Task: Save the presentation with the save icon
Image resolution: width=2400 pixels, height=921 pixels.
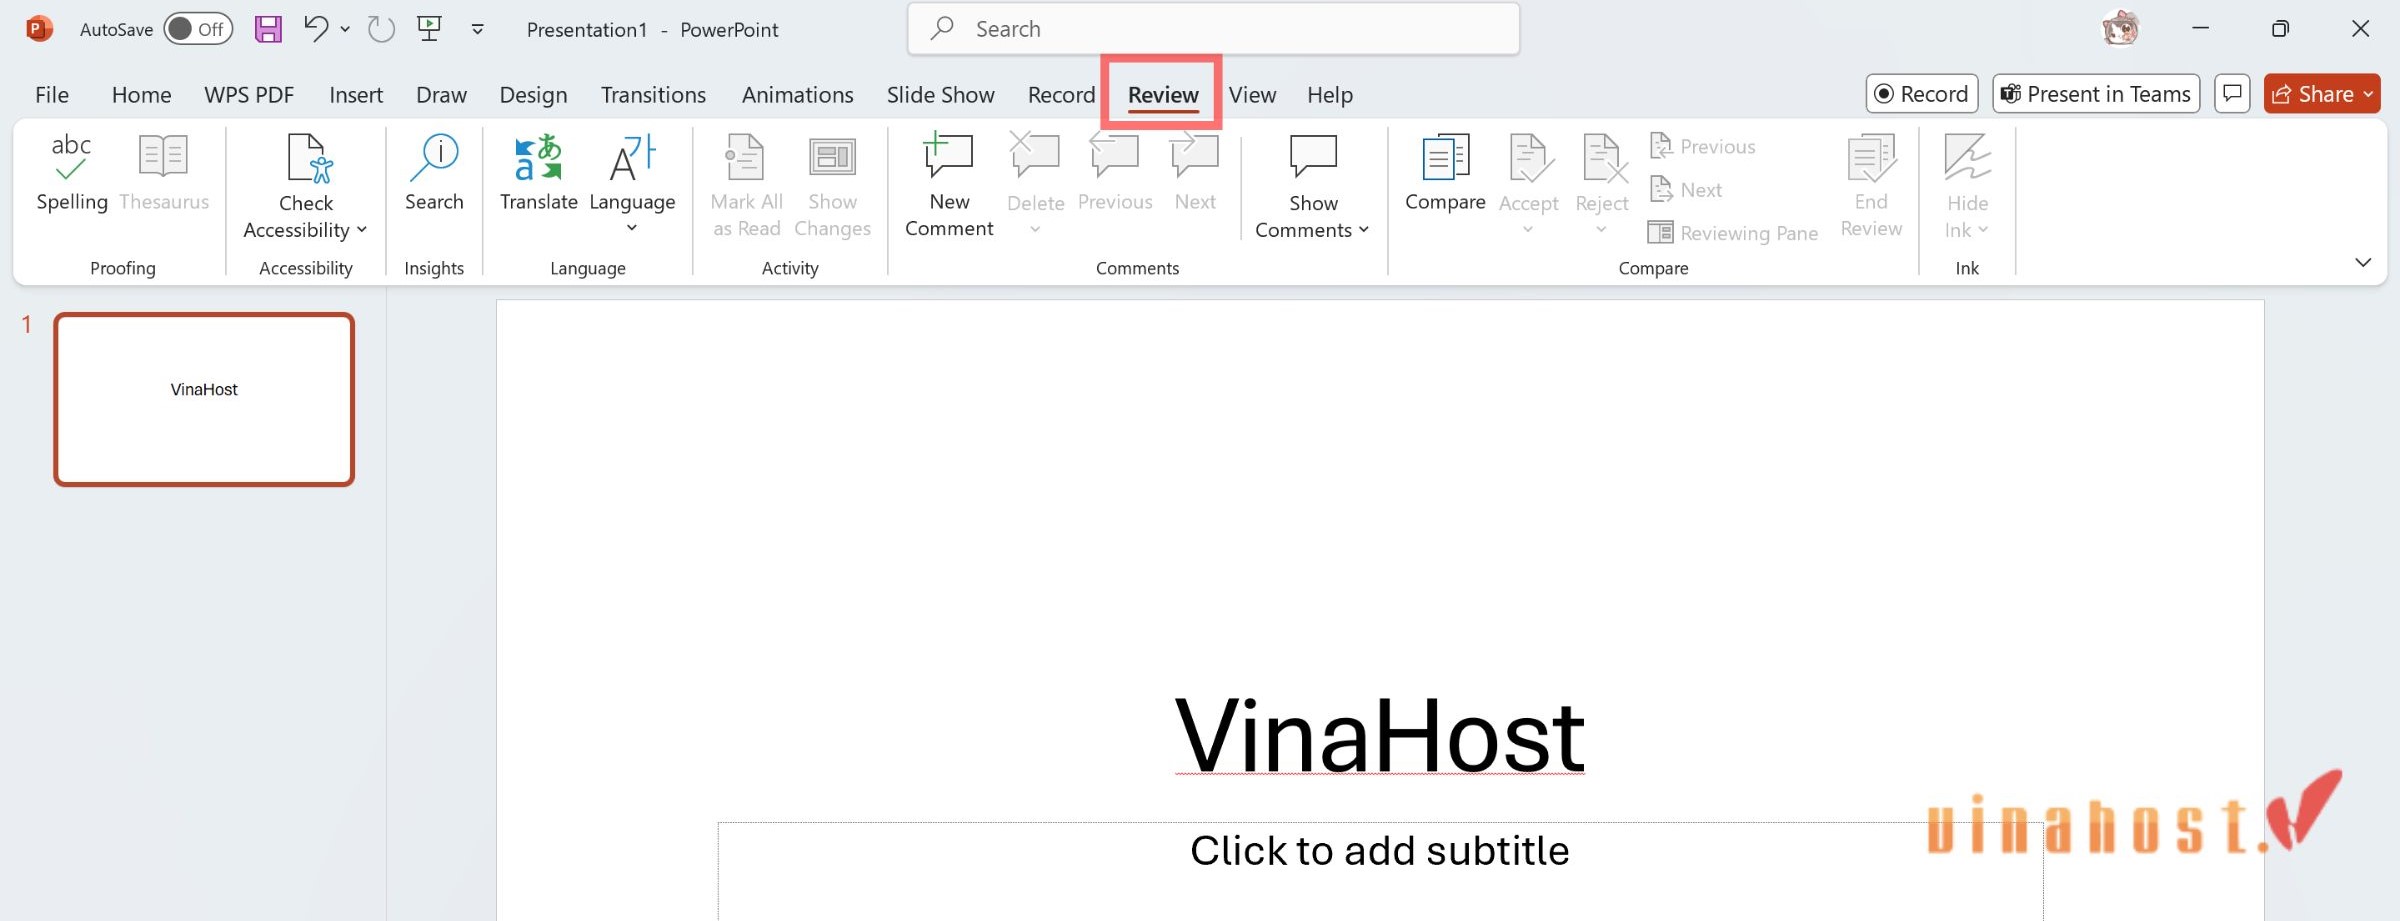Action: click(x=268, y=29)
